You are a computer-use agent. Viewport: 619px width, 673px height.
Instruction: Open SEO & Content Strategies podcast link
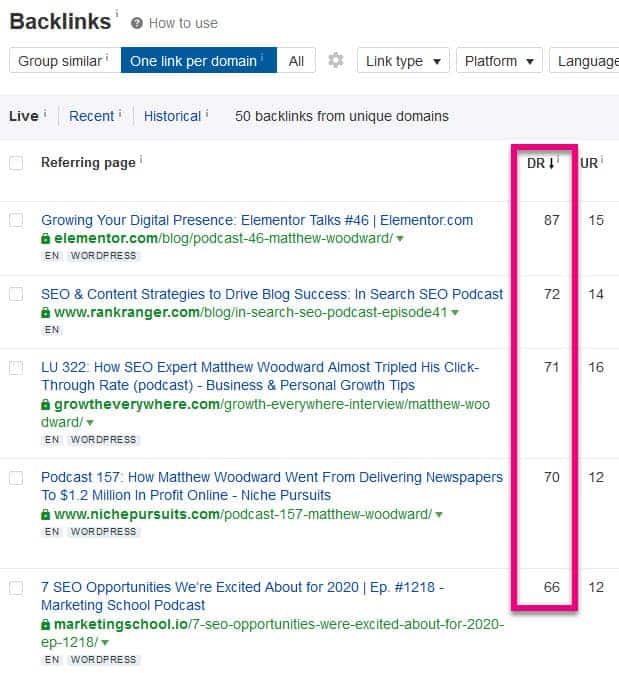point(272,294)
